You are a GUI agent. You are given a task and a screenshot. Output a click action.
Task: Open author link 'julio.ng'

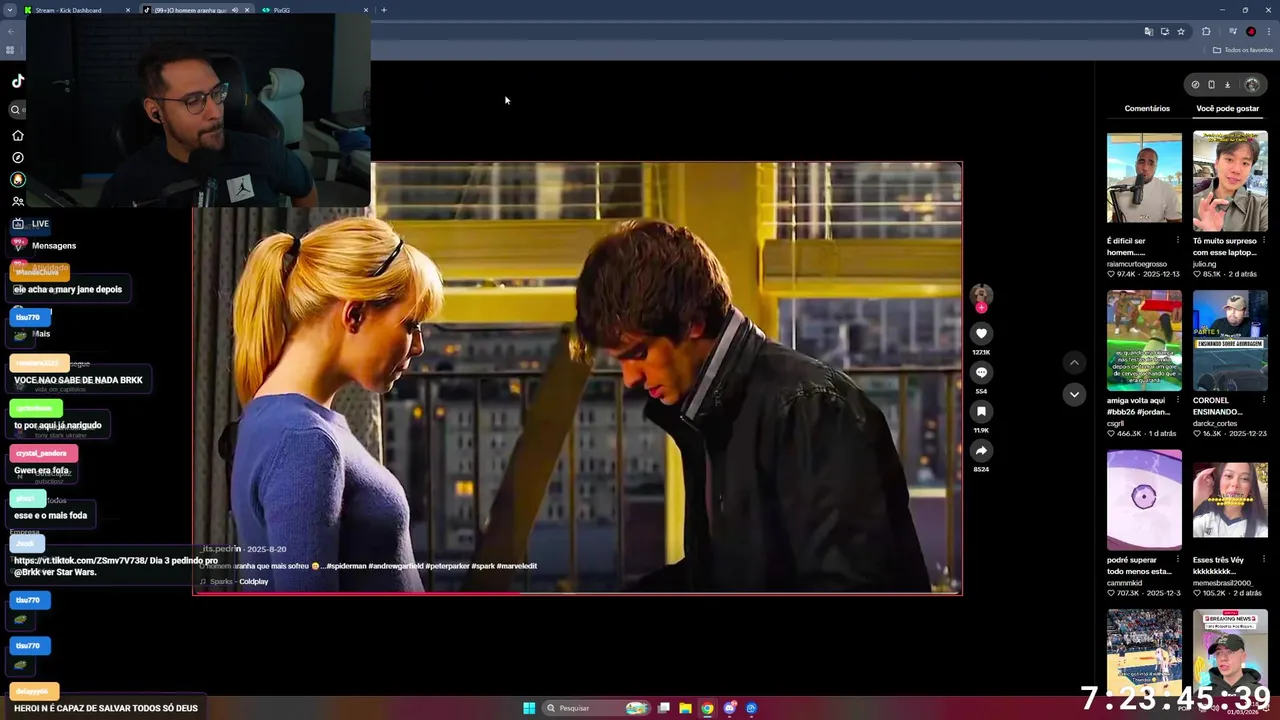coord(1206,264)
